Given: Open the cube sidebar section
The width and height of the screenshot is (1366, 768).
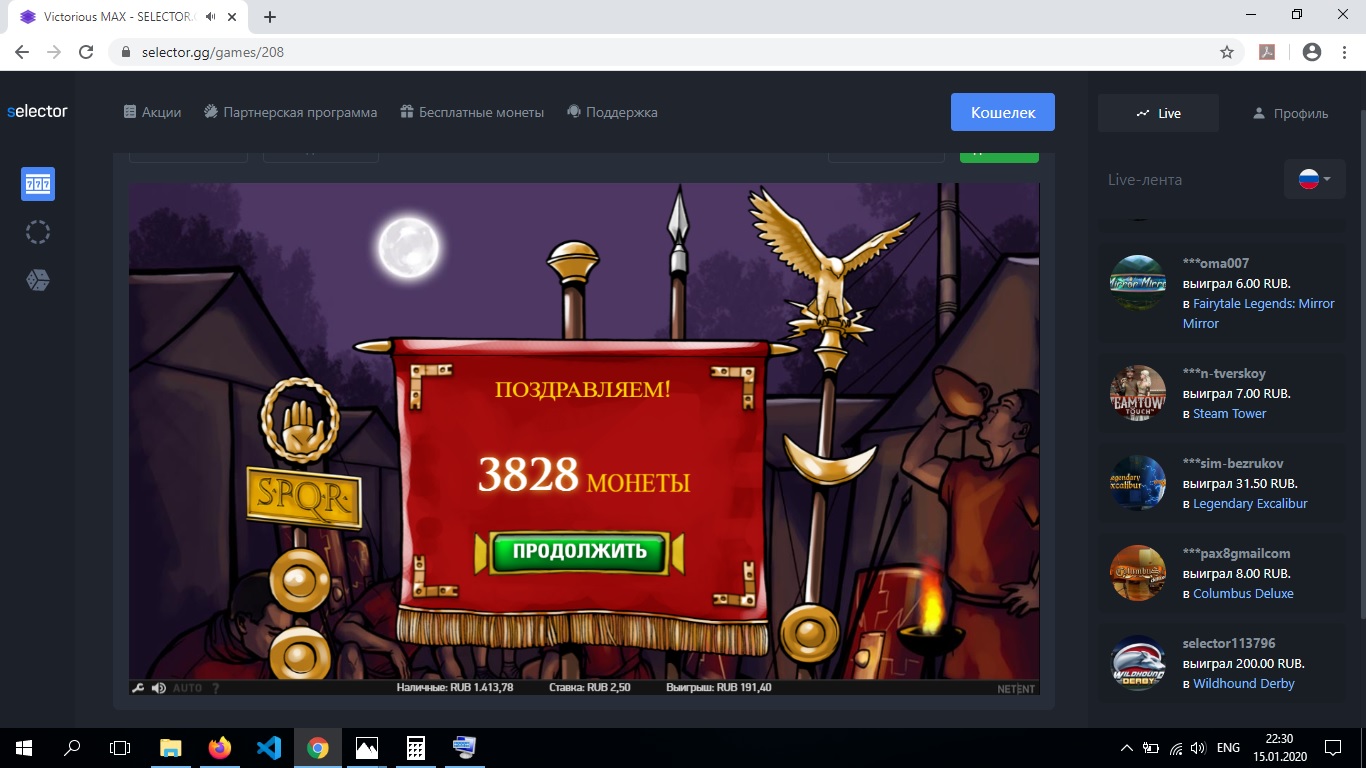Looking at the screenshot, I should [x=38, y=280].
